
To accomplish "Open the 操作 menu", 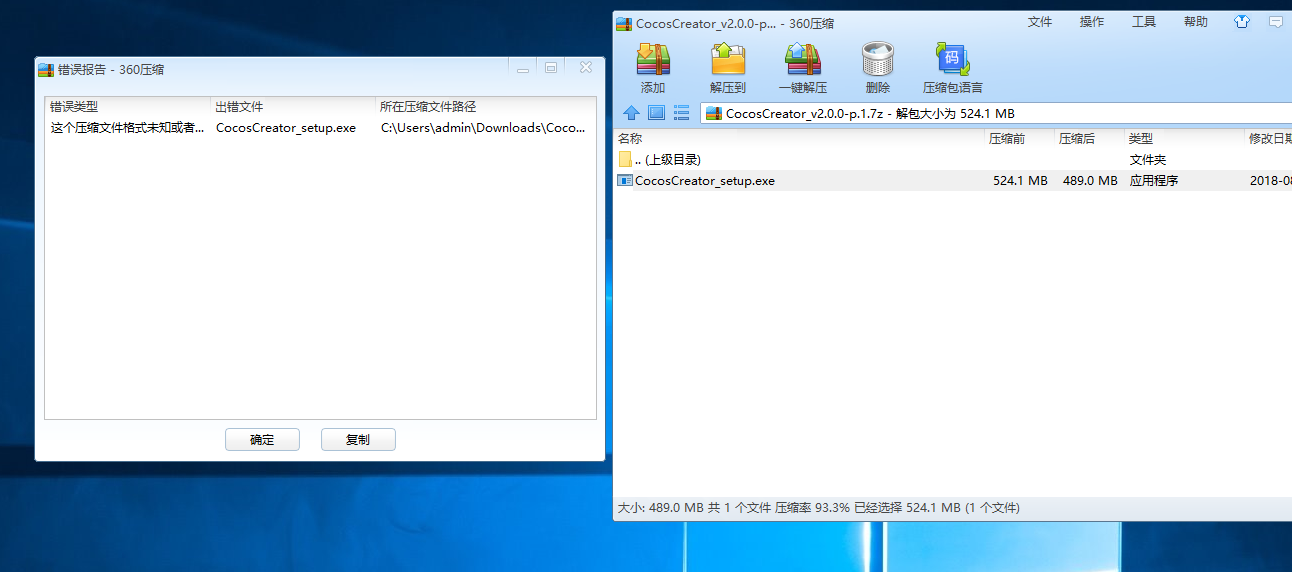I will (1092, 22).
